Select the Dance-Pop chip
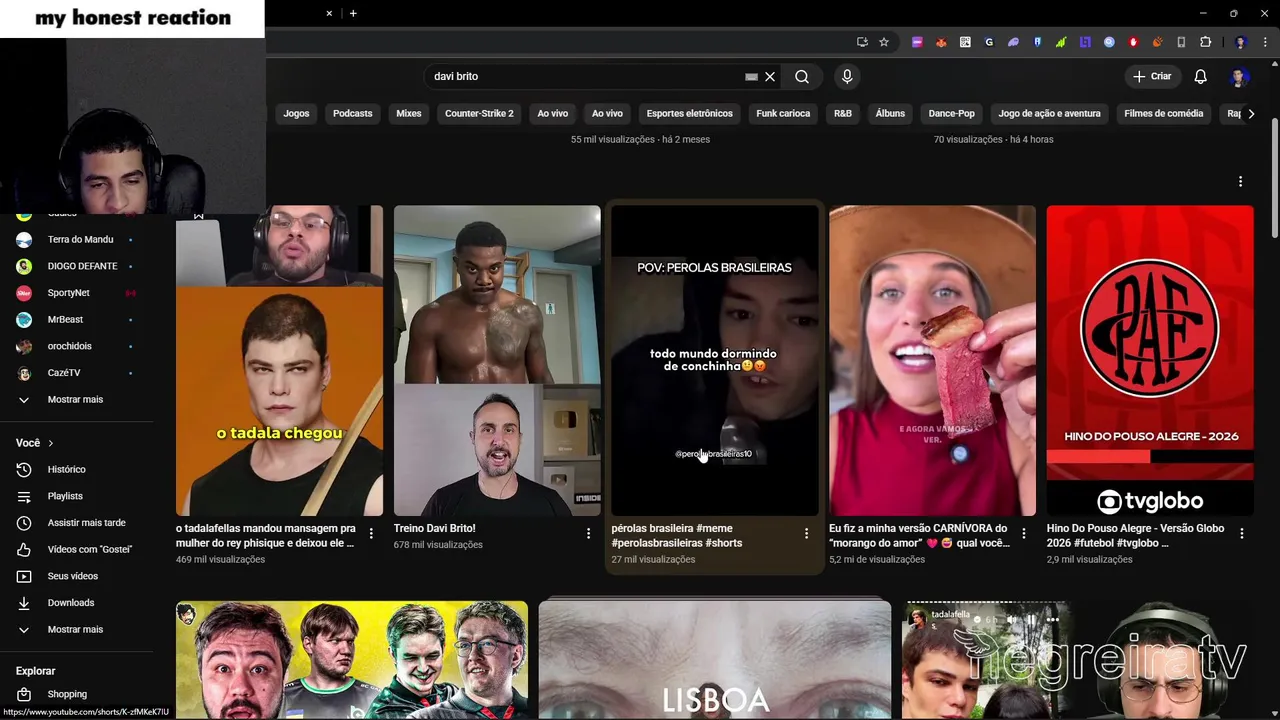This screenshot has width=1280, height=720. [951, 114]
